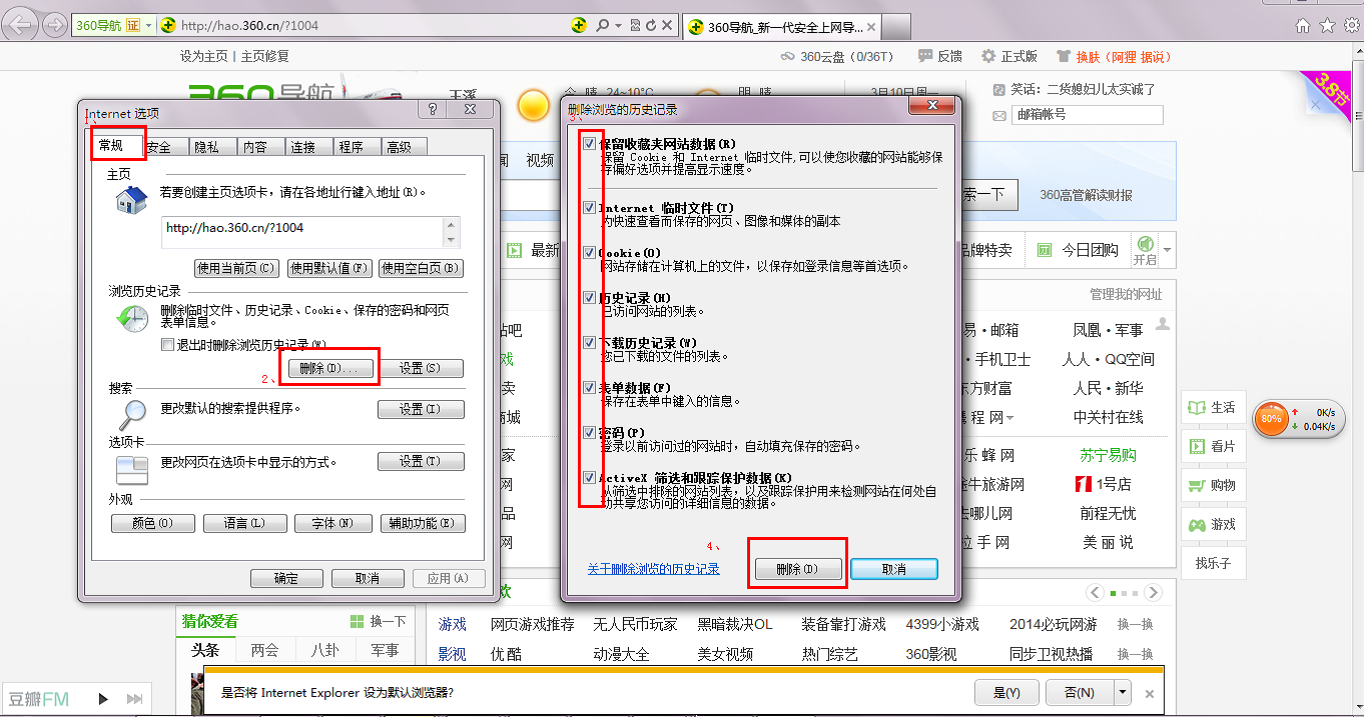Expand the address bar search dropdown arrow
The height and width of the screenshot is (717, 1364).
(619, 25)
